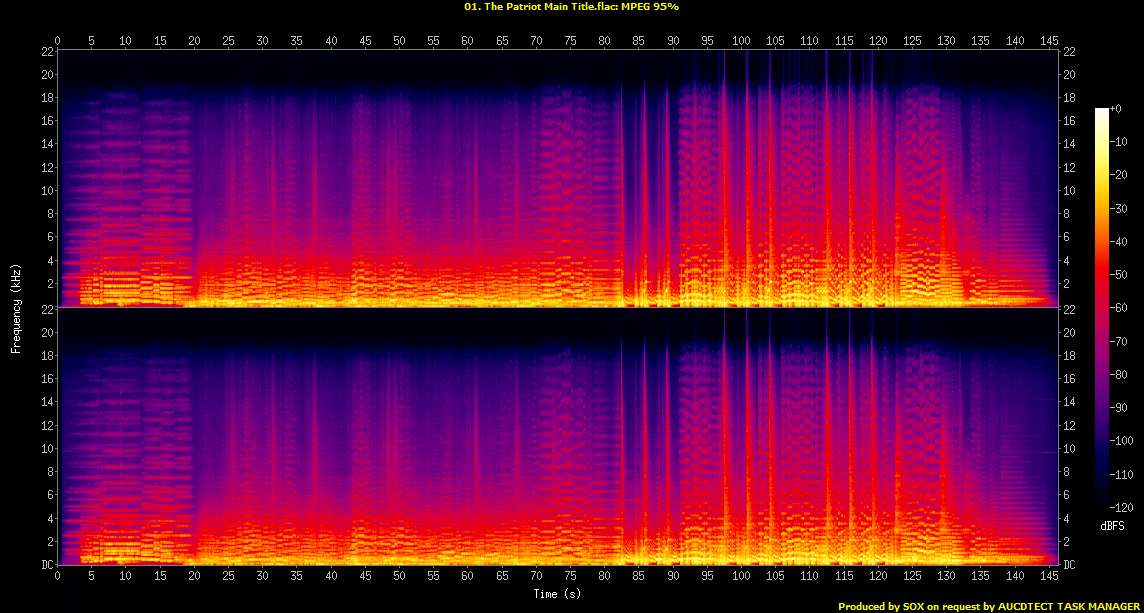The image size is (1144, 613).
Task: Click the "Time (s)" axis label
Action: (x=558, y=594)
